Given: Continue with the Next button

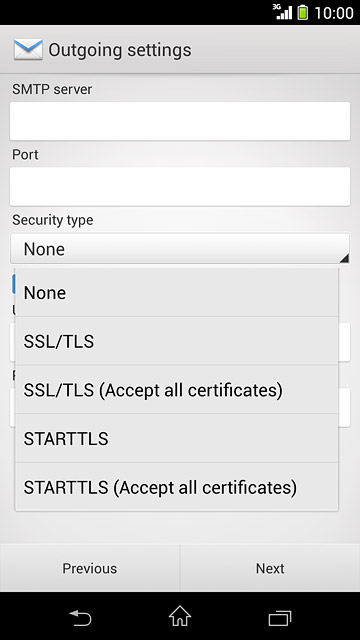Looking at the screenshot, I should coord(270,568).
